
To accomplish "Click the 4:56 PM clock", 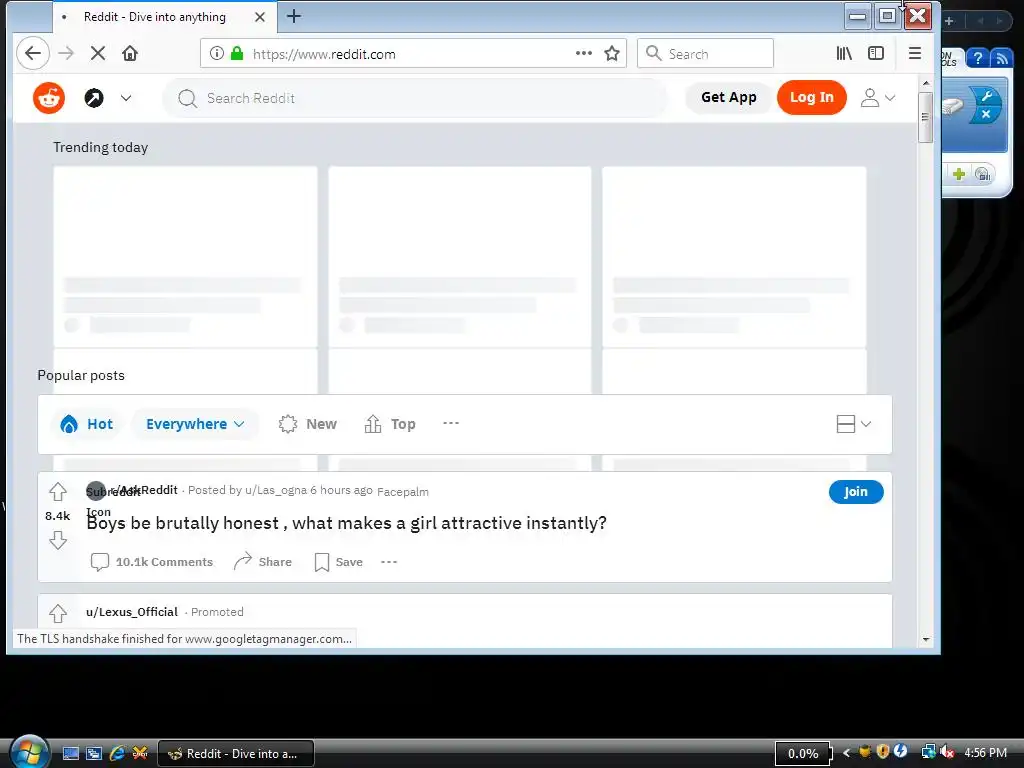I will [985, 753].
